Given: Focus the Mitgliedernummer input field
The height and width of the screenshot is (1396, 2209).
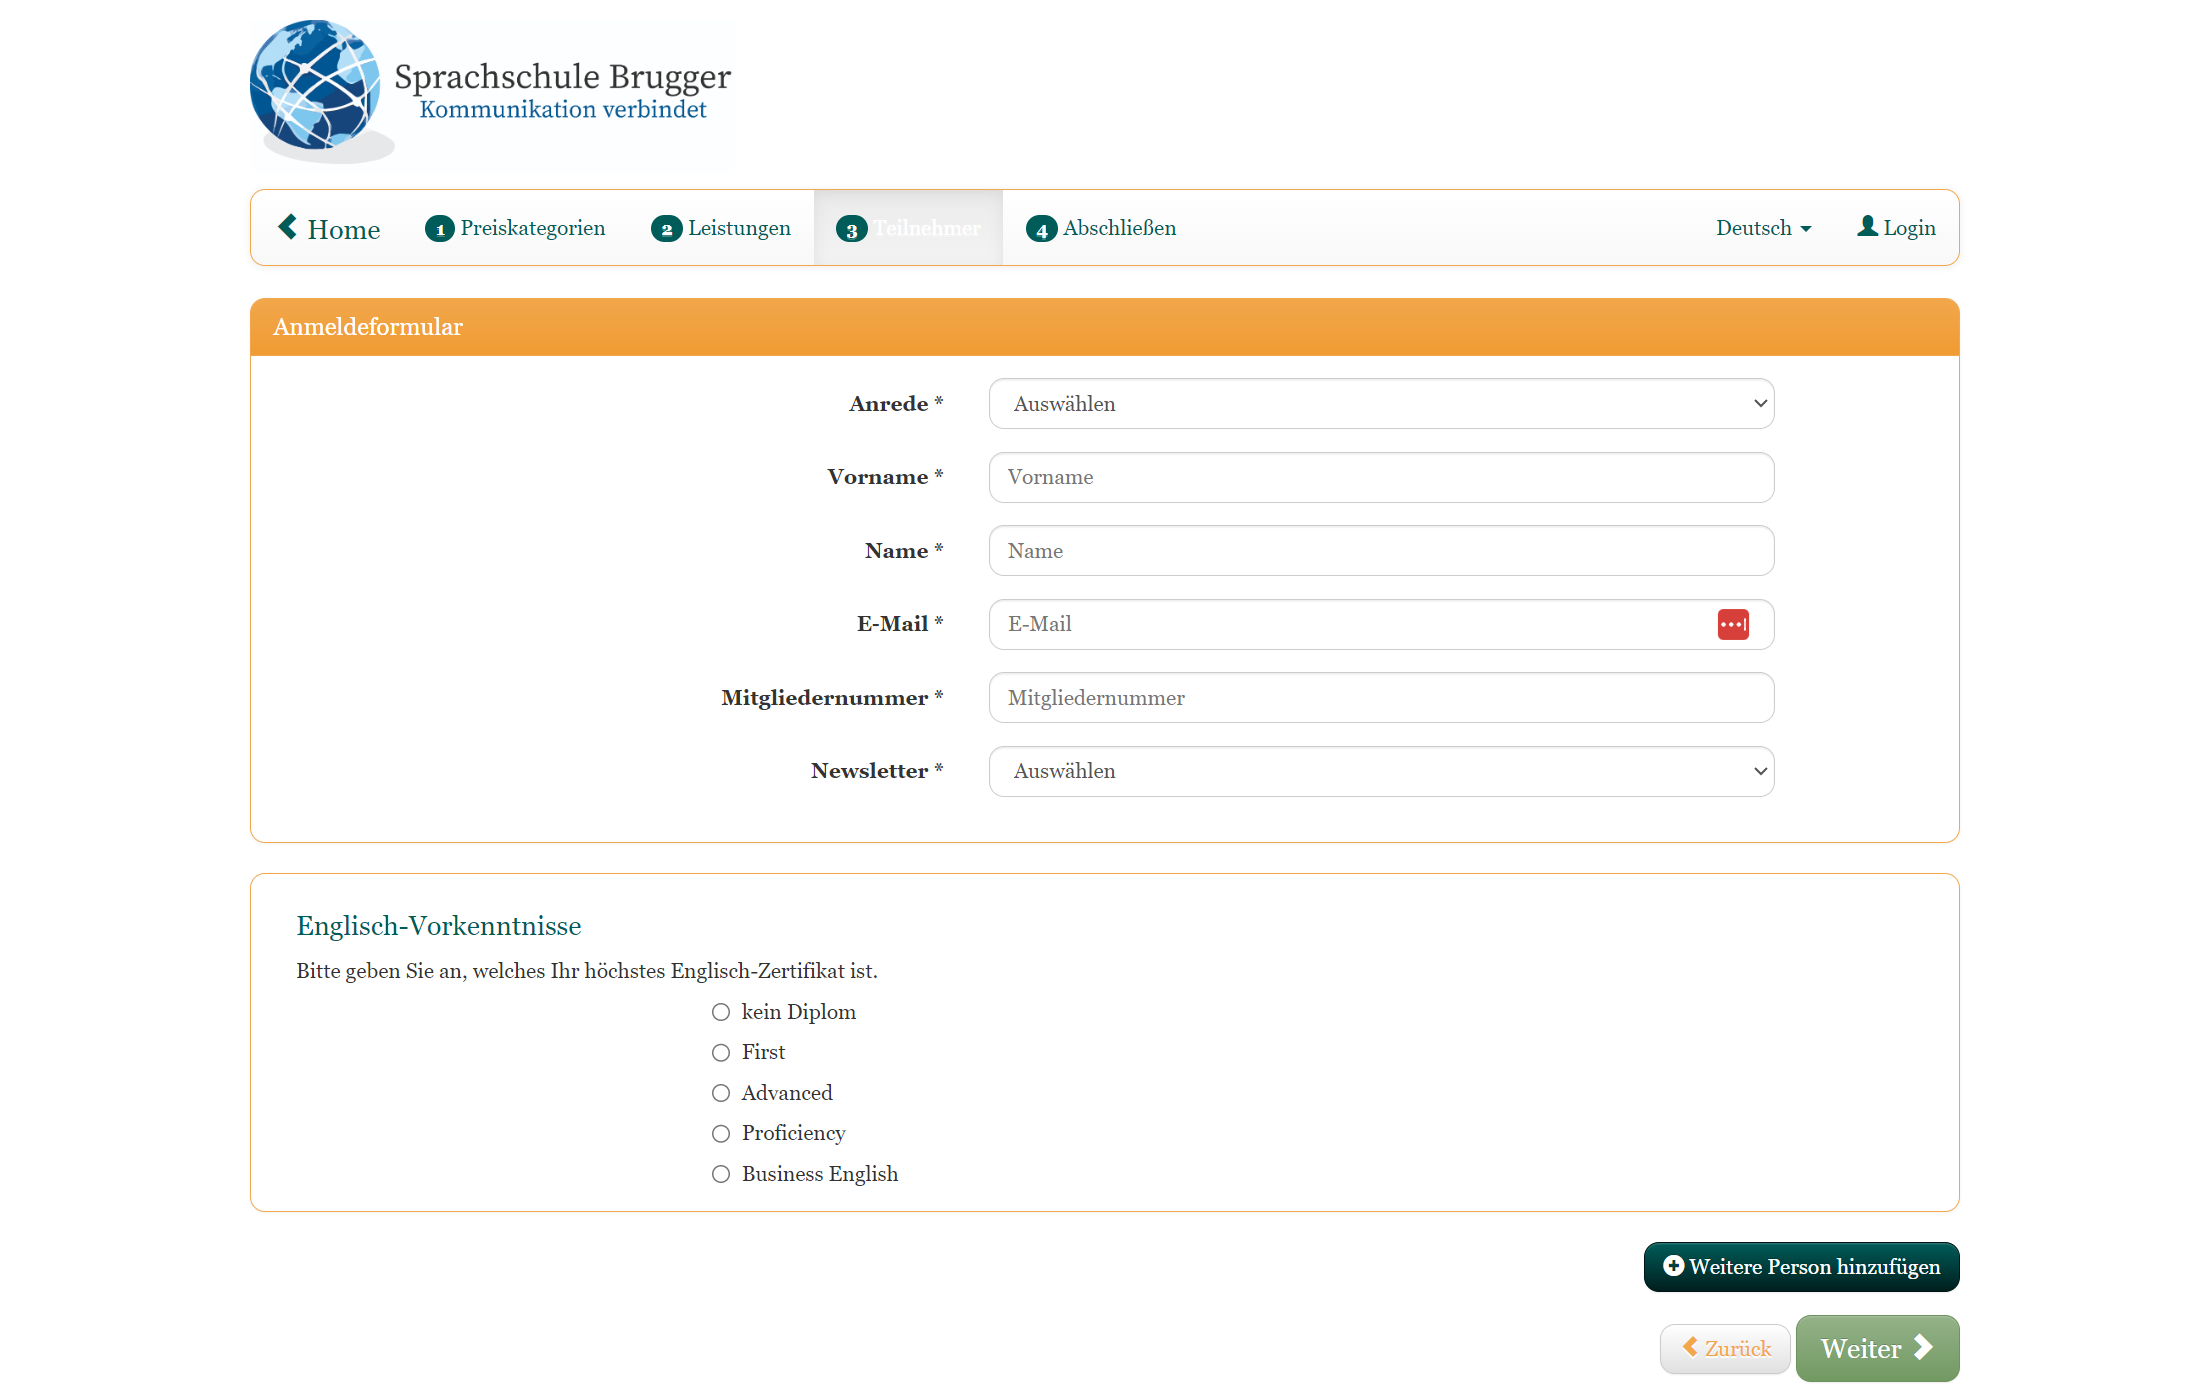Looking at the screenshot, I should point(1381,698).
